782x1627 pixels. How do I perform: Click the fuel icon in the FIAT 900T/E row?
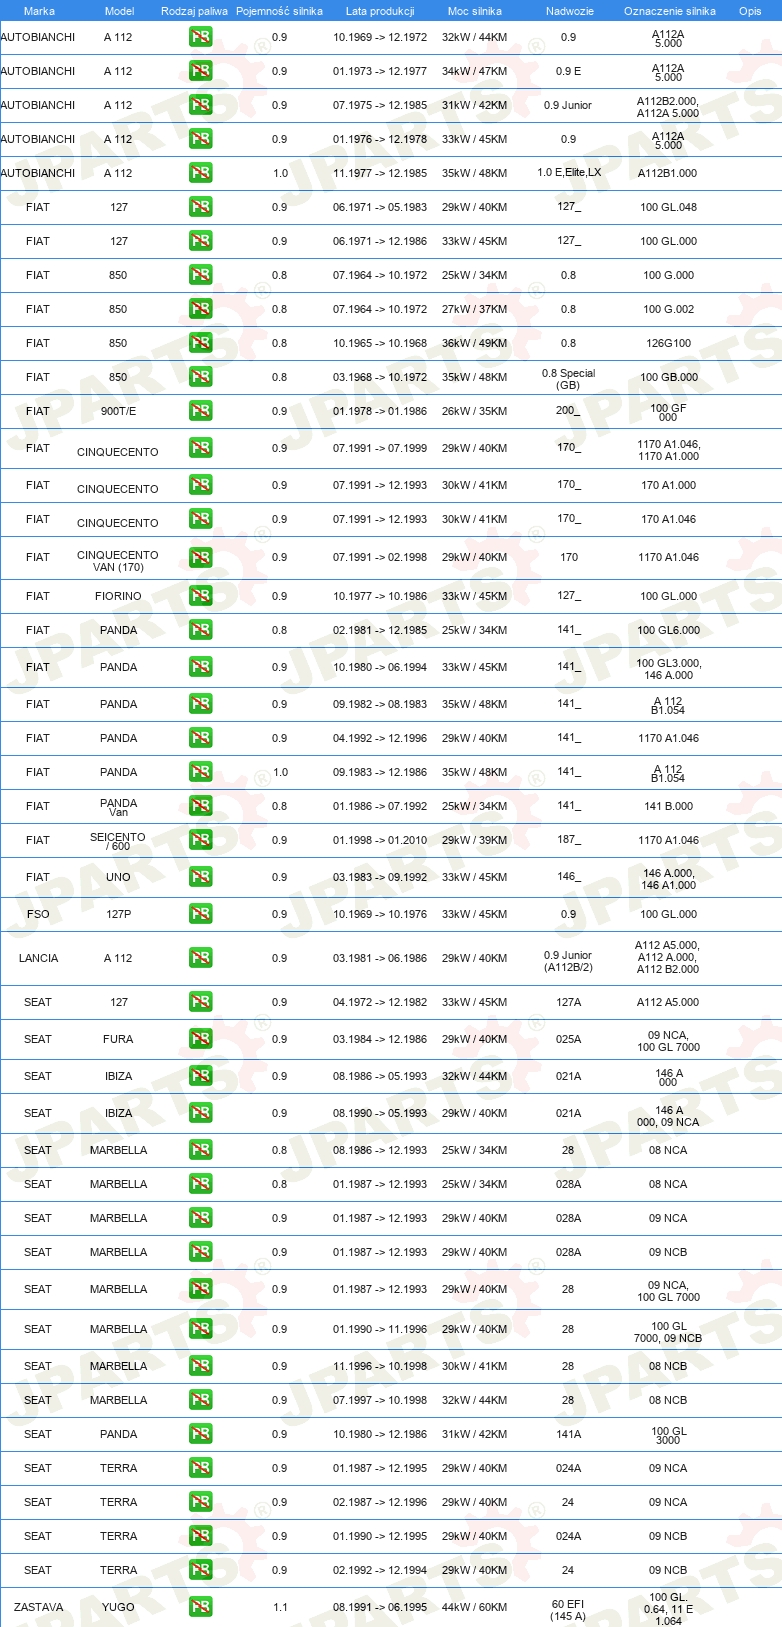200,411
